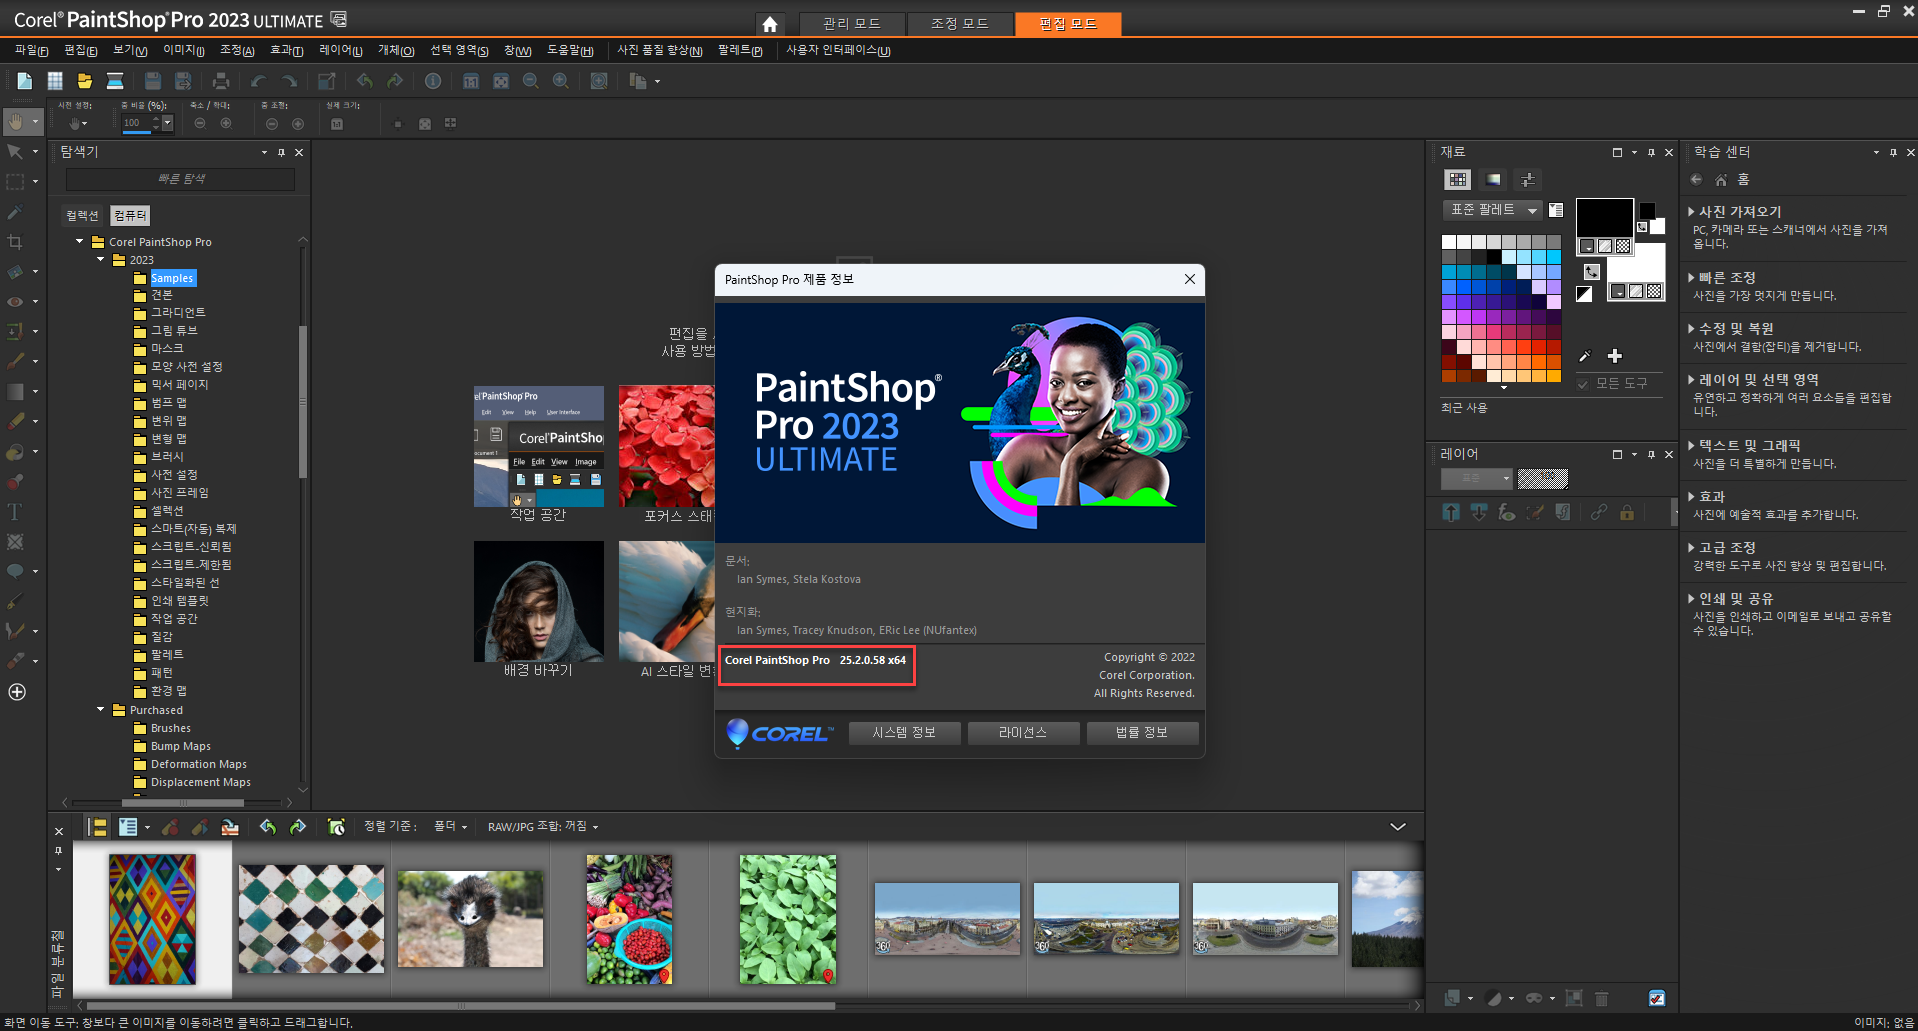Open the 폴더 sort dropdown

450,826
